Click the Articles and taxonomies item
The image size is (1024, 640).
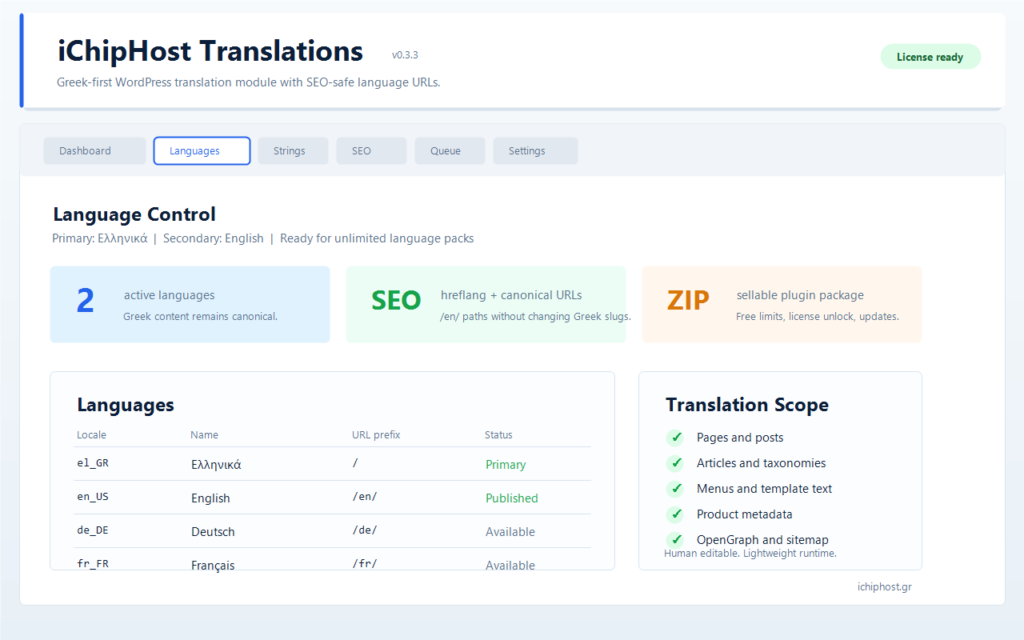(761, 463)
